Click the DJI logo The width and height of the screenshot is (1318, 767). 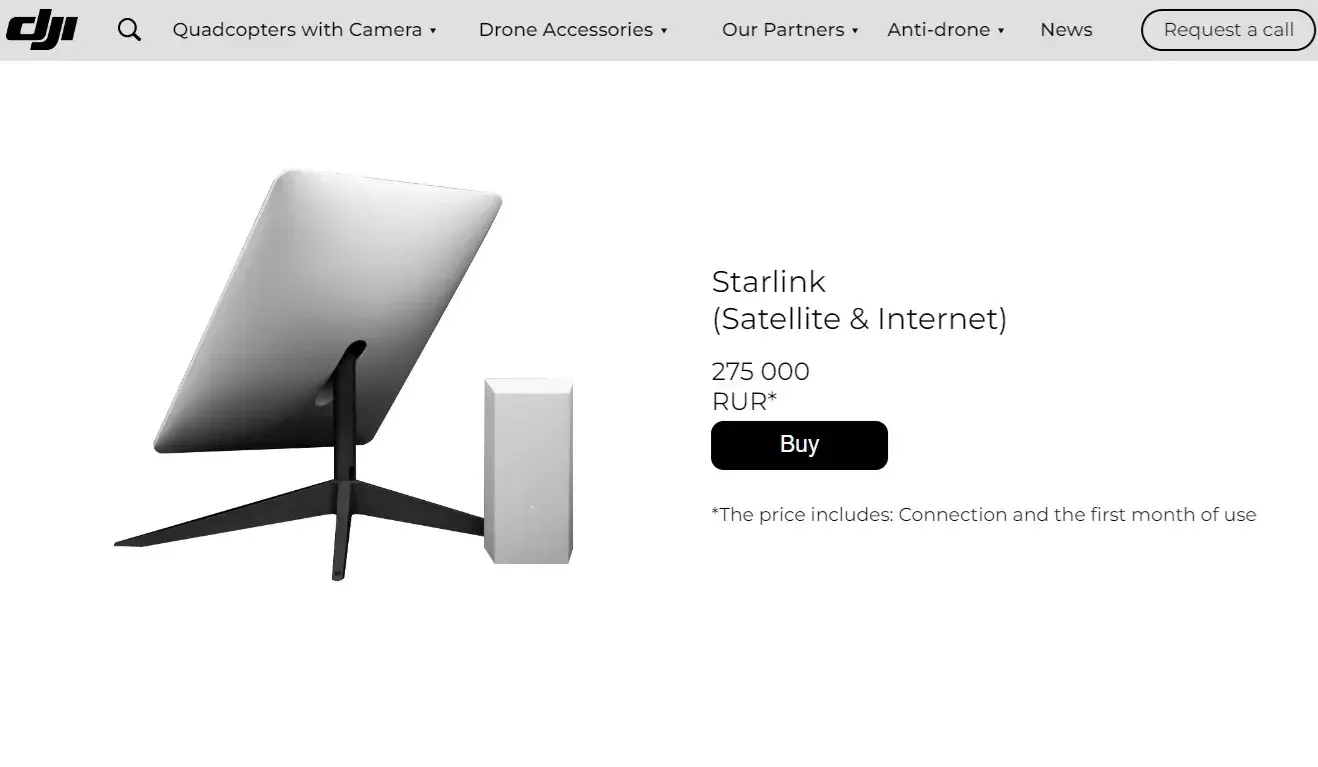coord(41,29)
